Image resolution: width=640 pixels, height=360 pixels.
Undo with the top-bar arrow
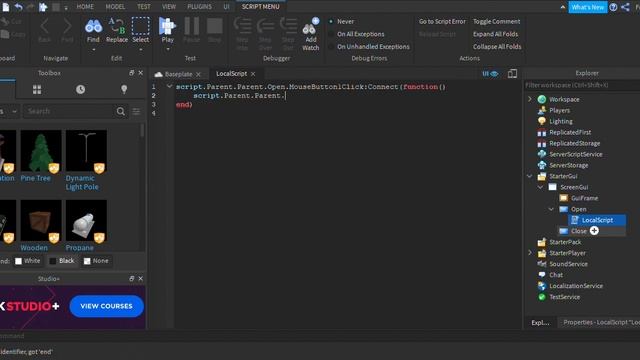coord(18,7)
